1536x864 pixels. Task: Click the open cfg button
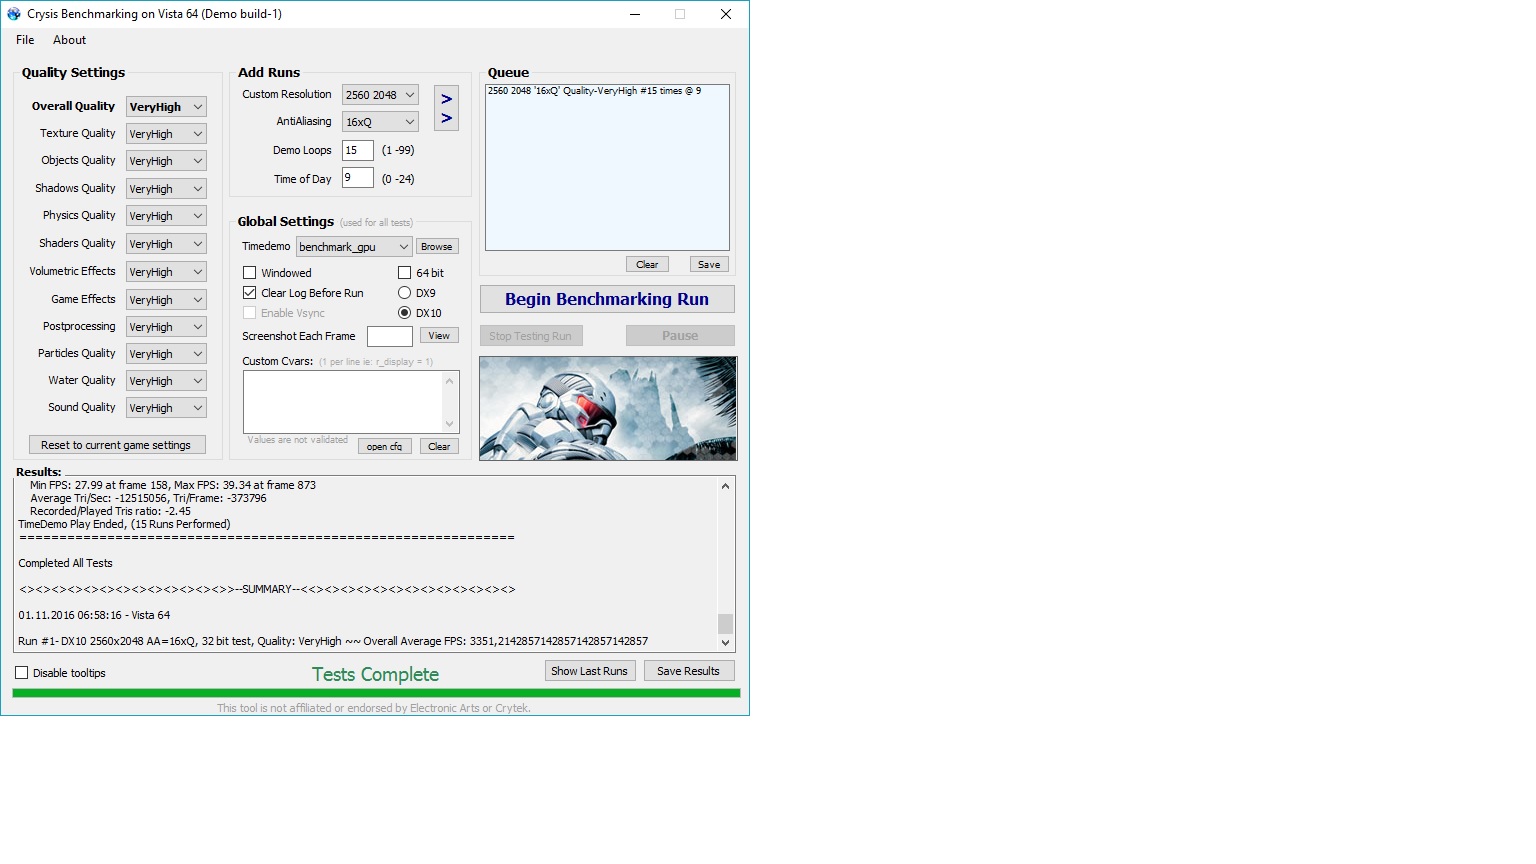coord(385,447)
